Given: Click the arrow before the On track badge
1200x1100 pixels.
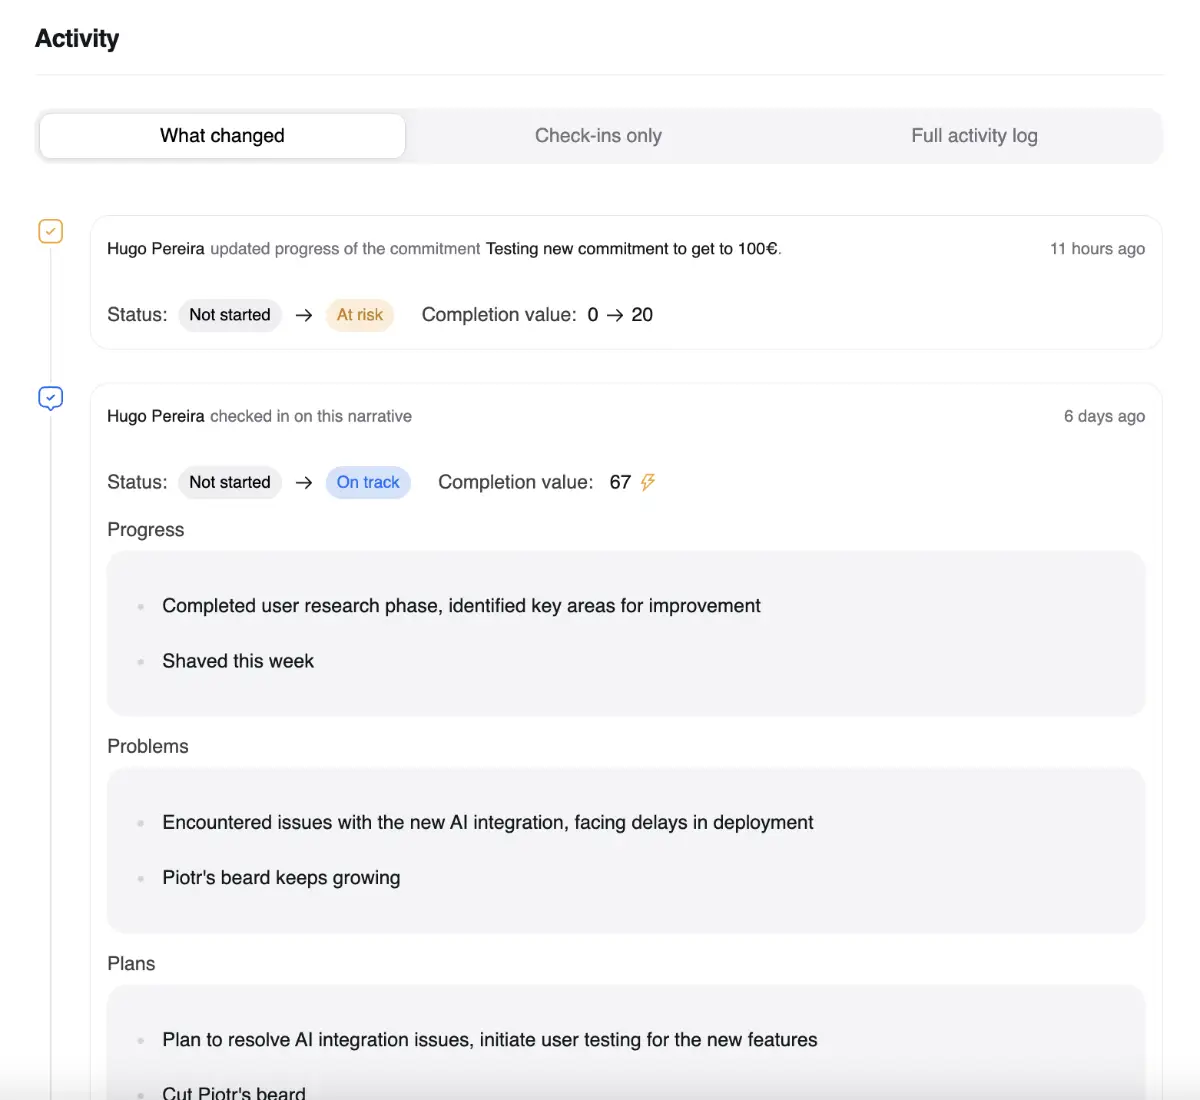Looking at the screenshot, I should 304,482.
